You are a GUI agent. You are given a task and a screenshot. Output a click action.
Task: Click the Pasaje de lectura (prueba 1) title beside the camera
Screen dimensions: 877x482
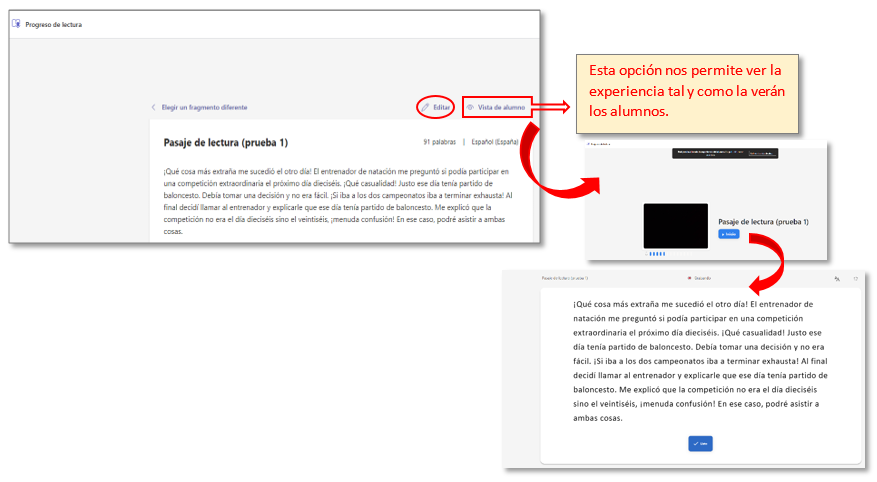pos(763,222)
